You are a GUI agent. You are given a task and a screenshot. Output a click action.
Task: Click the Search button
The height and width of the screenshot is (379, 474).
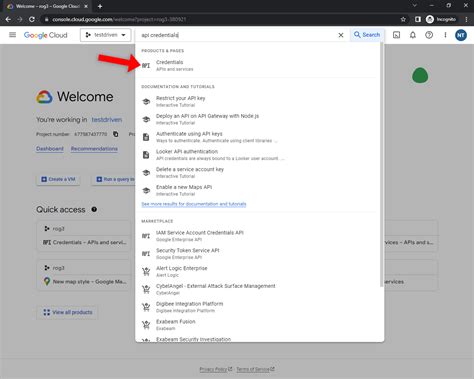tap(367, 35)
